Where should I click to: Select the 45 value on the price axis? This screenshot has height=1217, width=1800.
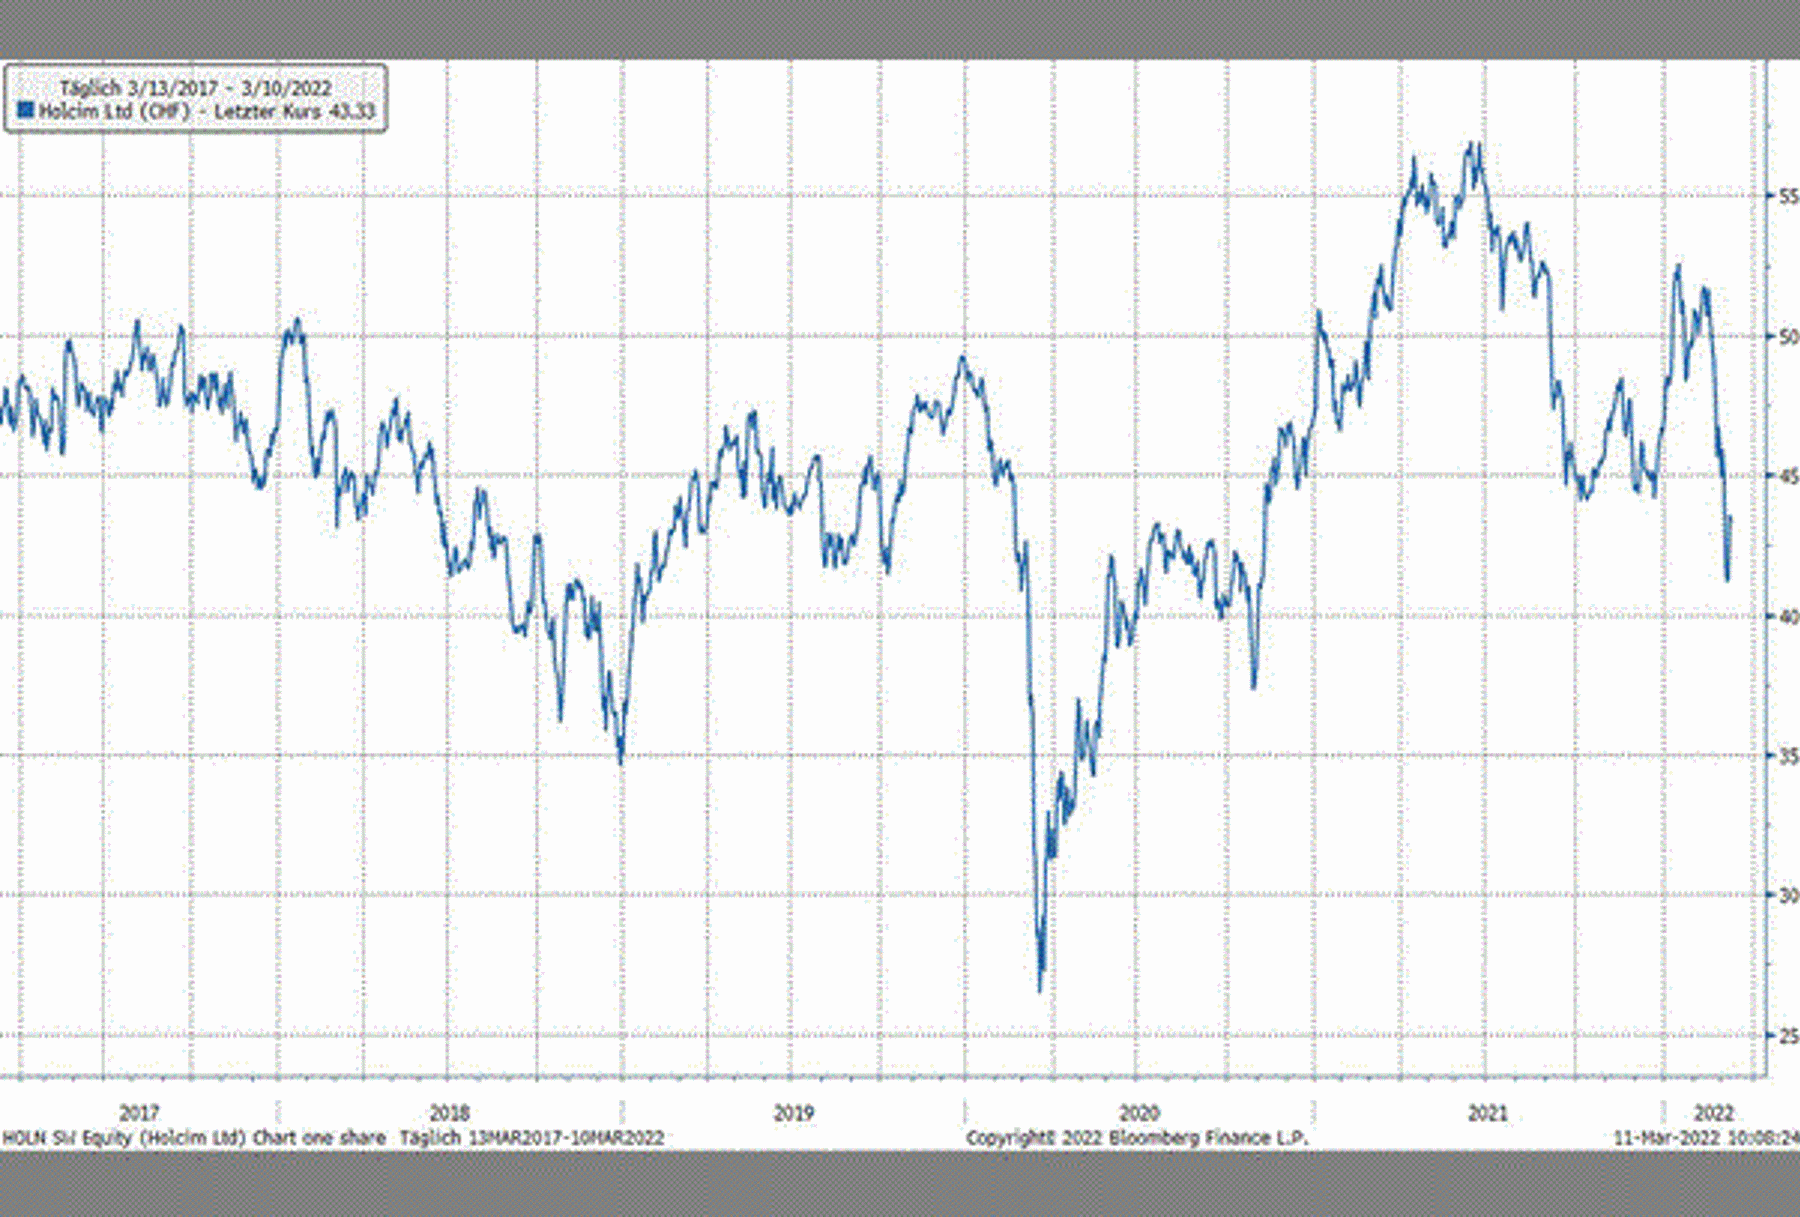pos(1787,476)
